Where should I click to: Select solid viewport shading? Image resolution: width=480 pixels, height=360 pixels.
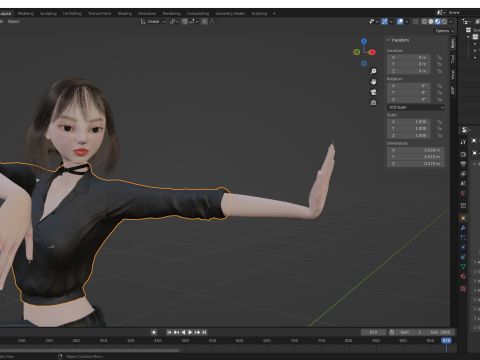pos(431,22)
